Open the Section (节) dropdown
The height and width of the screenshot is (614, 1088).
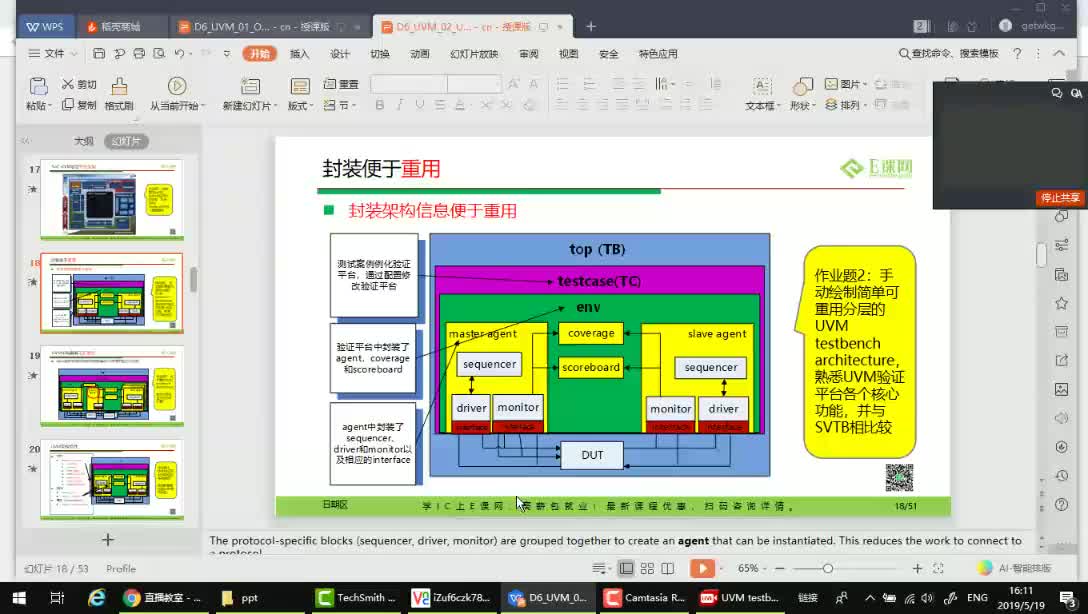click(x=341, y=105)
